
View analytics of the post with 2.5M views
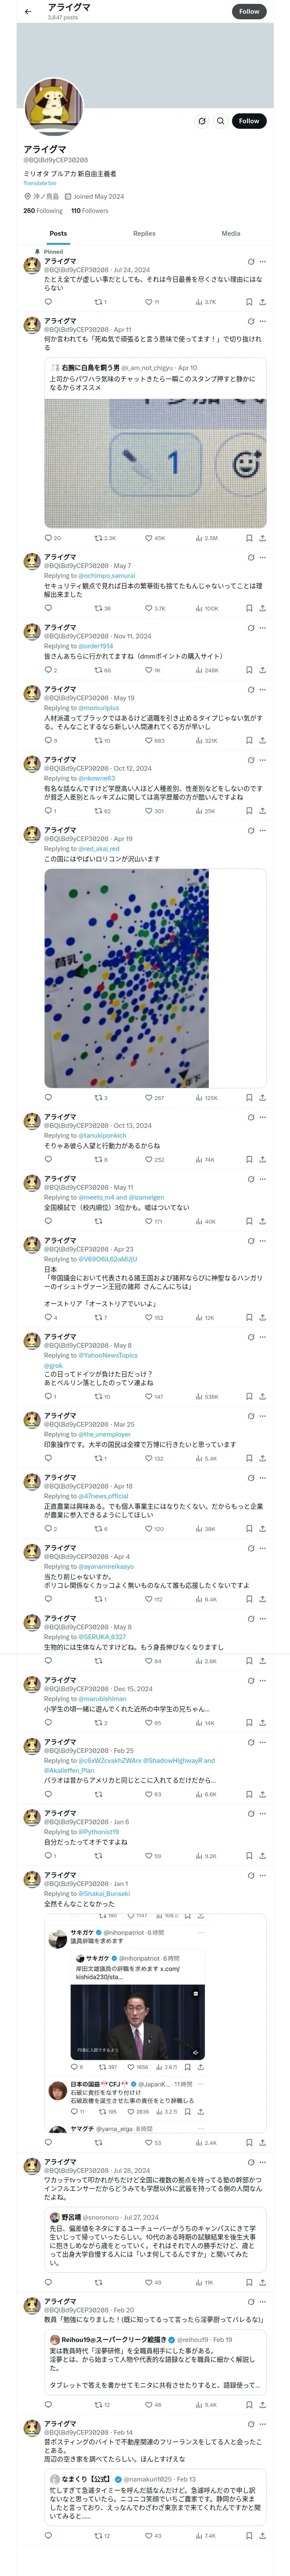(x=206, y=538)
